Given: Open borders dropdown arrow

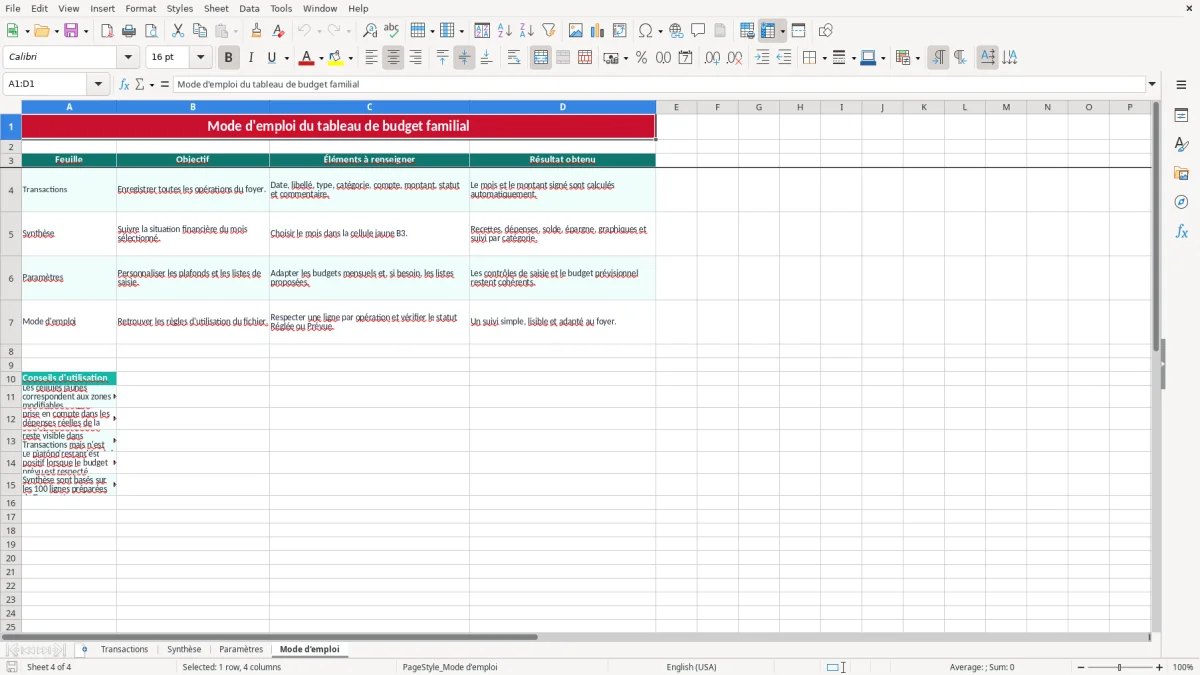Looking at the screenshot, I should (823, 58).
